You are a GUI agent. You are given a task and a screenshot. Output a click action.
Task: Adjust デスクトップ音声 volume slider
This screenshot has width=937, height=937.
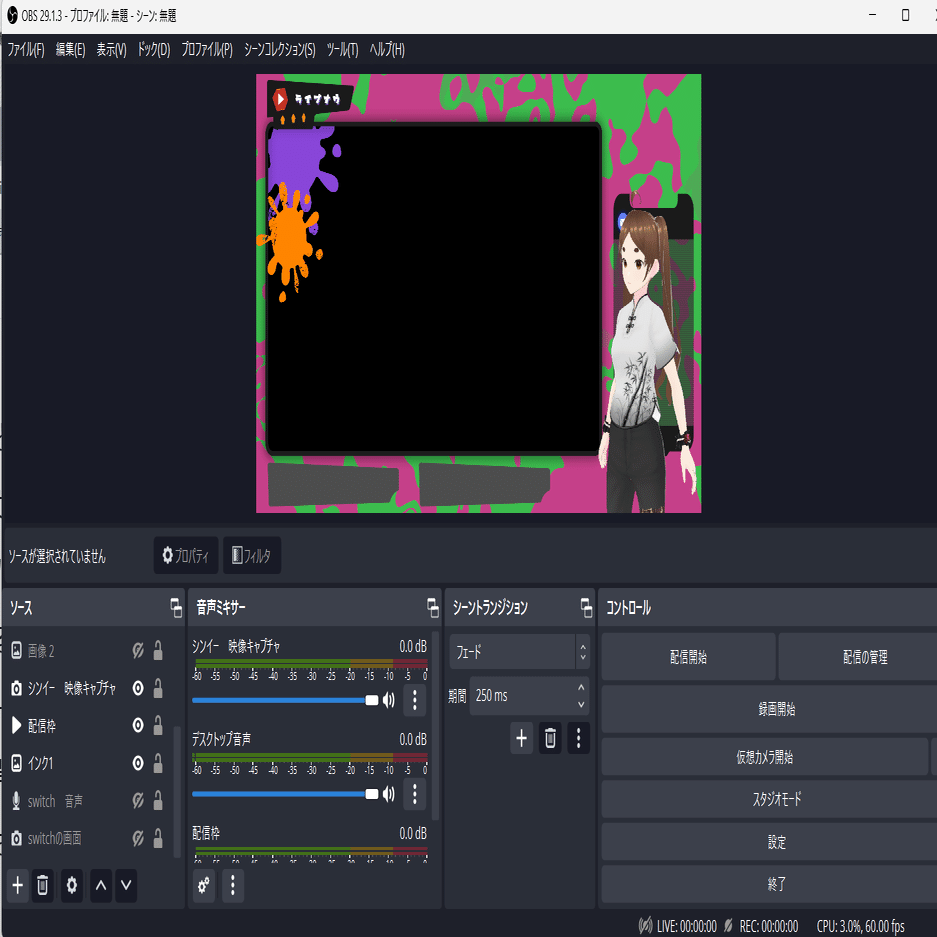click(x=285, y=794)
